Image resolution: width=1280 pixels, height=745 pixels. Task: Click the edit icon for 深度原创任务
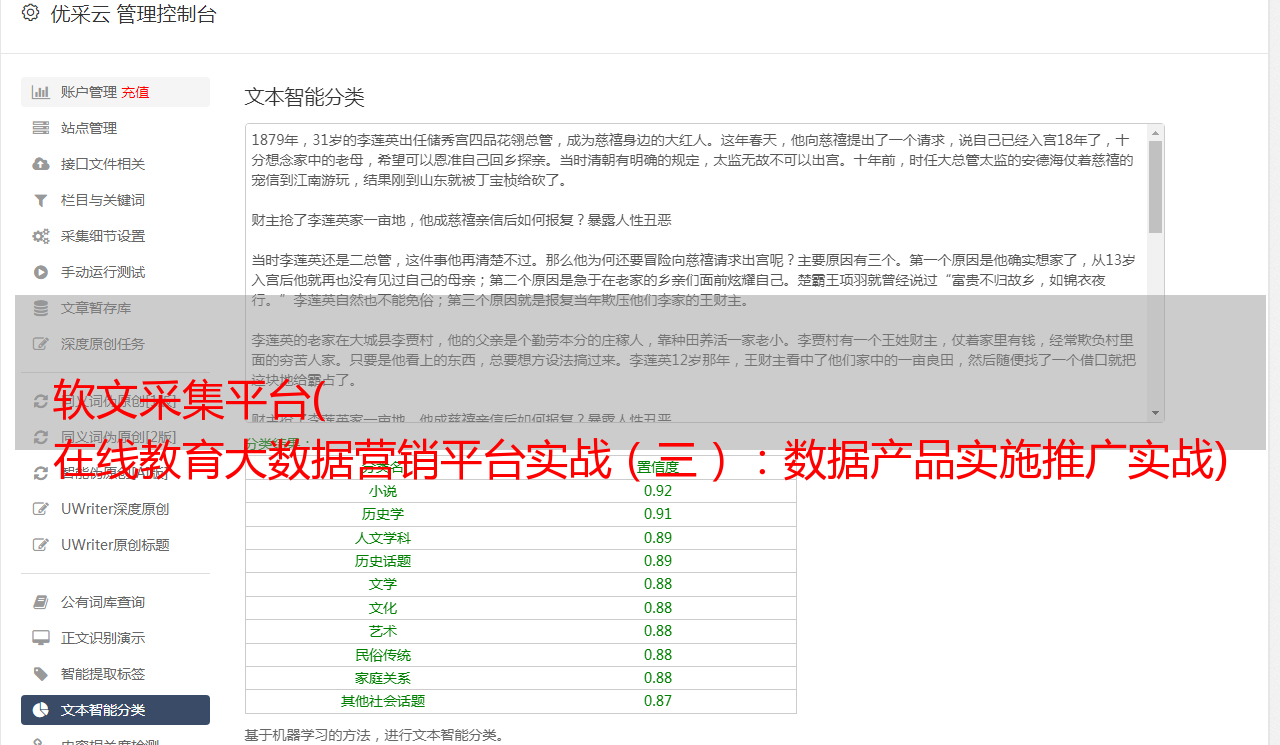(x=41, y=344)
